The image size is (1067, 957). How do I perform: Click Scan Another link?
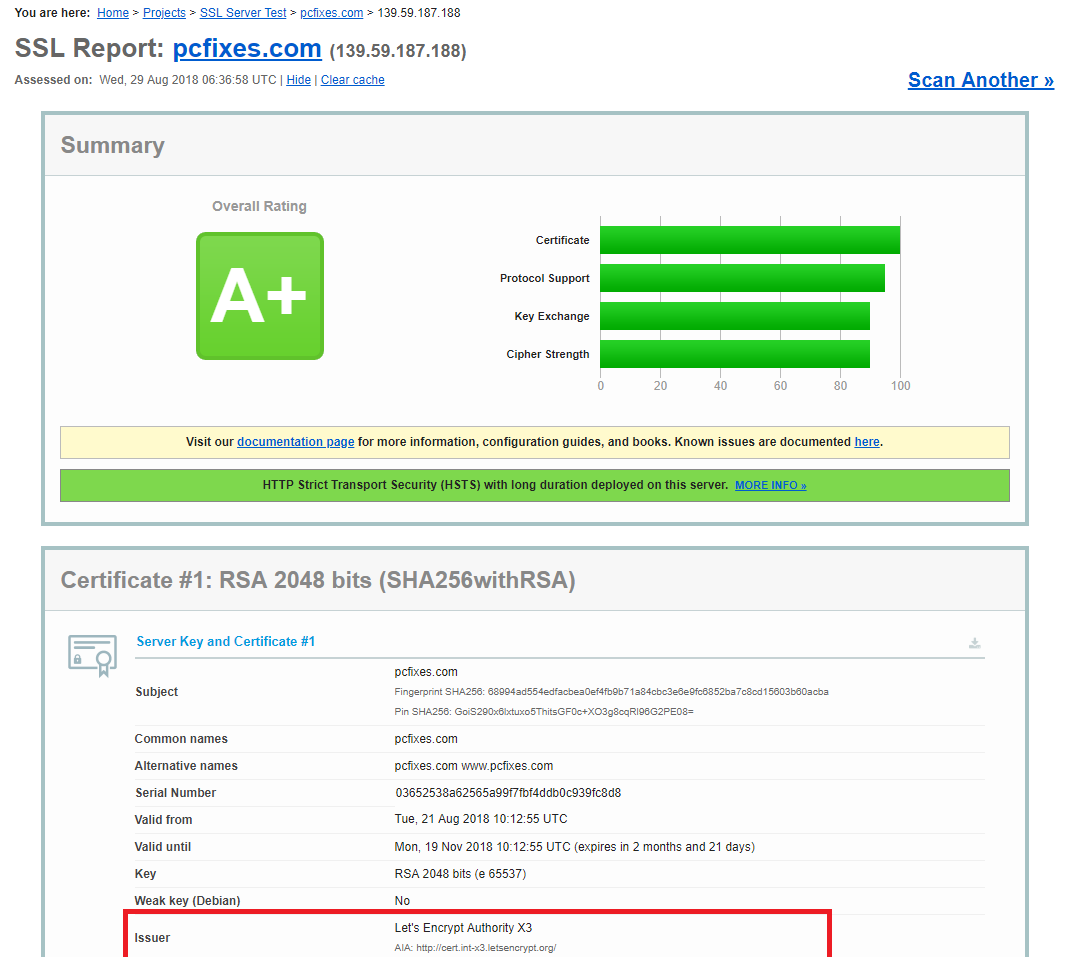(981, 80)
